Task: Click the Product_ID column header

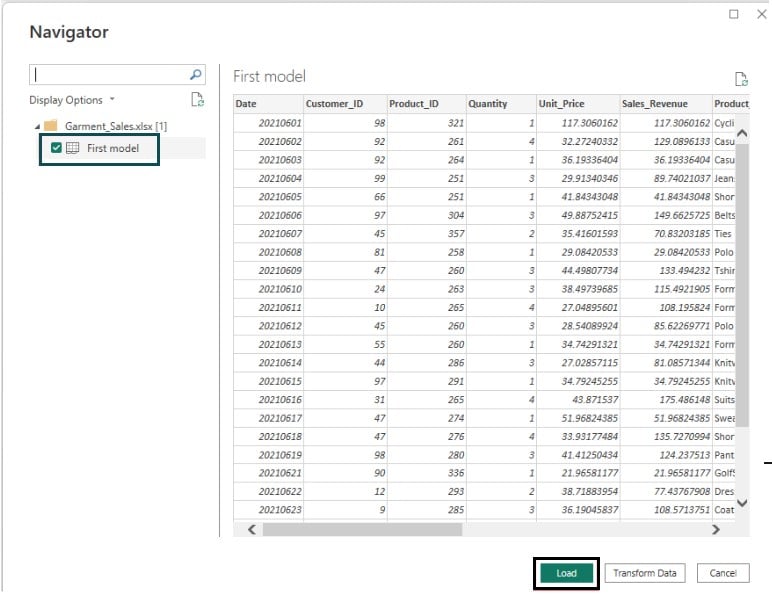Action: tap(426, 104)
